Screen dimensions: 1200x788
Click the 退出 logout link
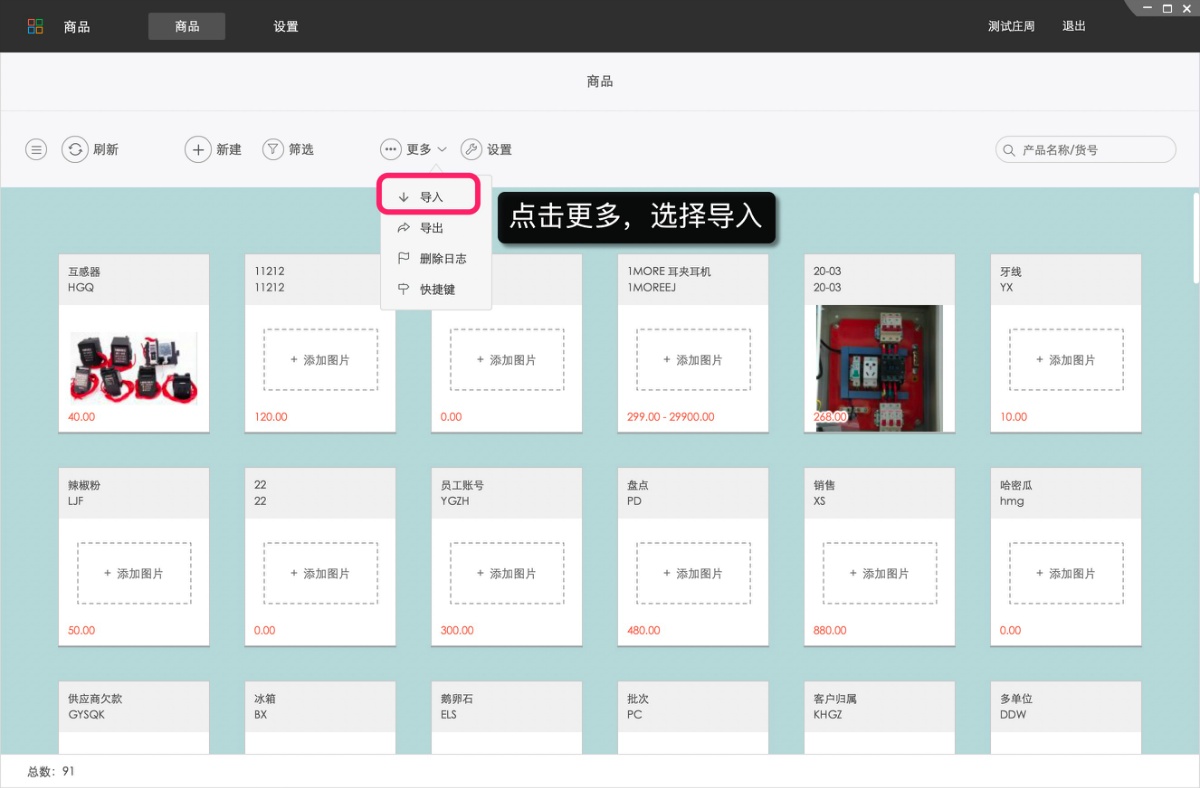pyautogui.click(x=1074, y=26)
